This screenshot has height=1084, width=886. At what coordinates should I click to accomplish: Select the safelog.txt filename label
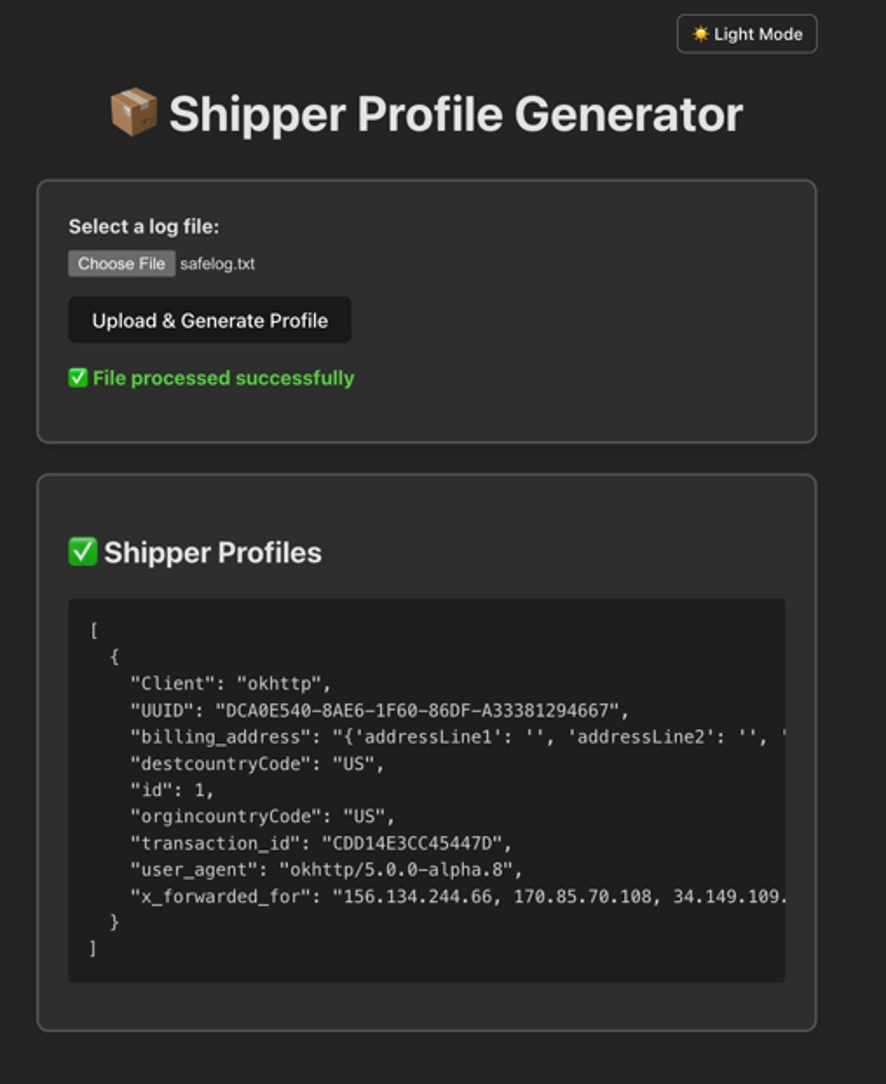[x=217, y=263]
